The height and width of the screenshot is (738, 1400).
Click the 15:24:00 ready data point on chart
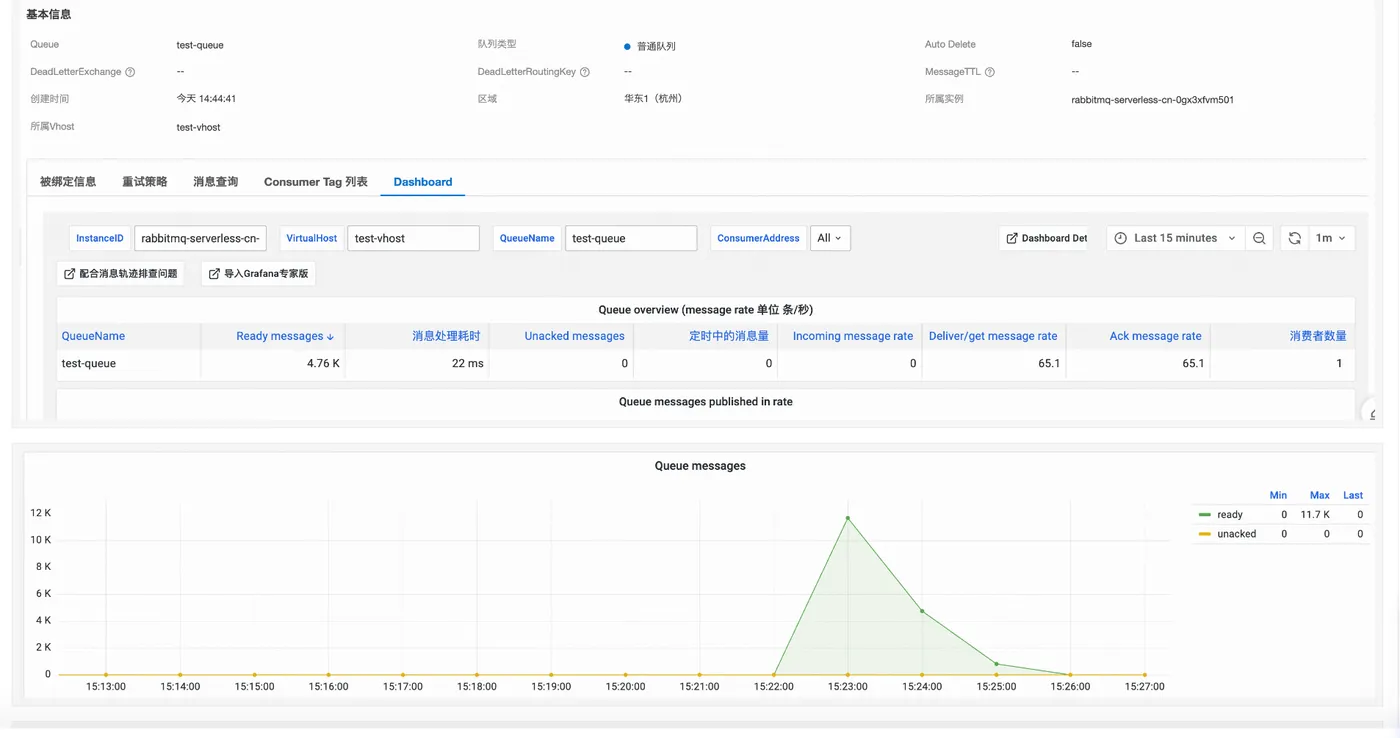pos(922,611)
